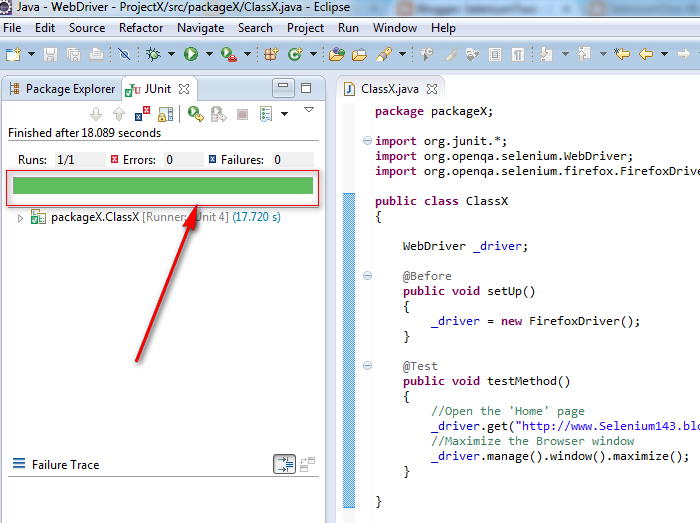This screenshot has width=700, height=523.
Task: Click the New Java Package icon
Action: coord(271,54)
